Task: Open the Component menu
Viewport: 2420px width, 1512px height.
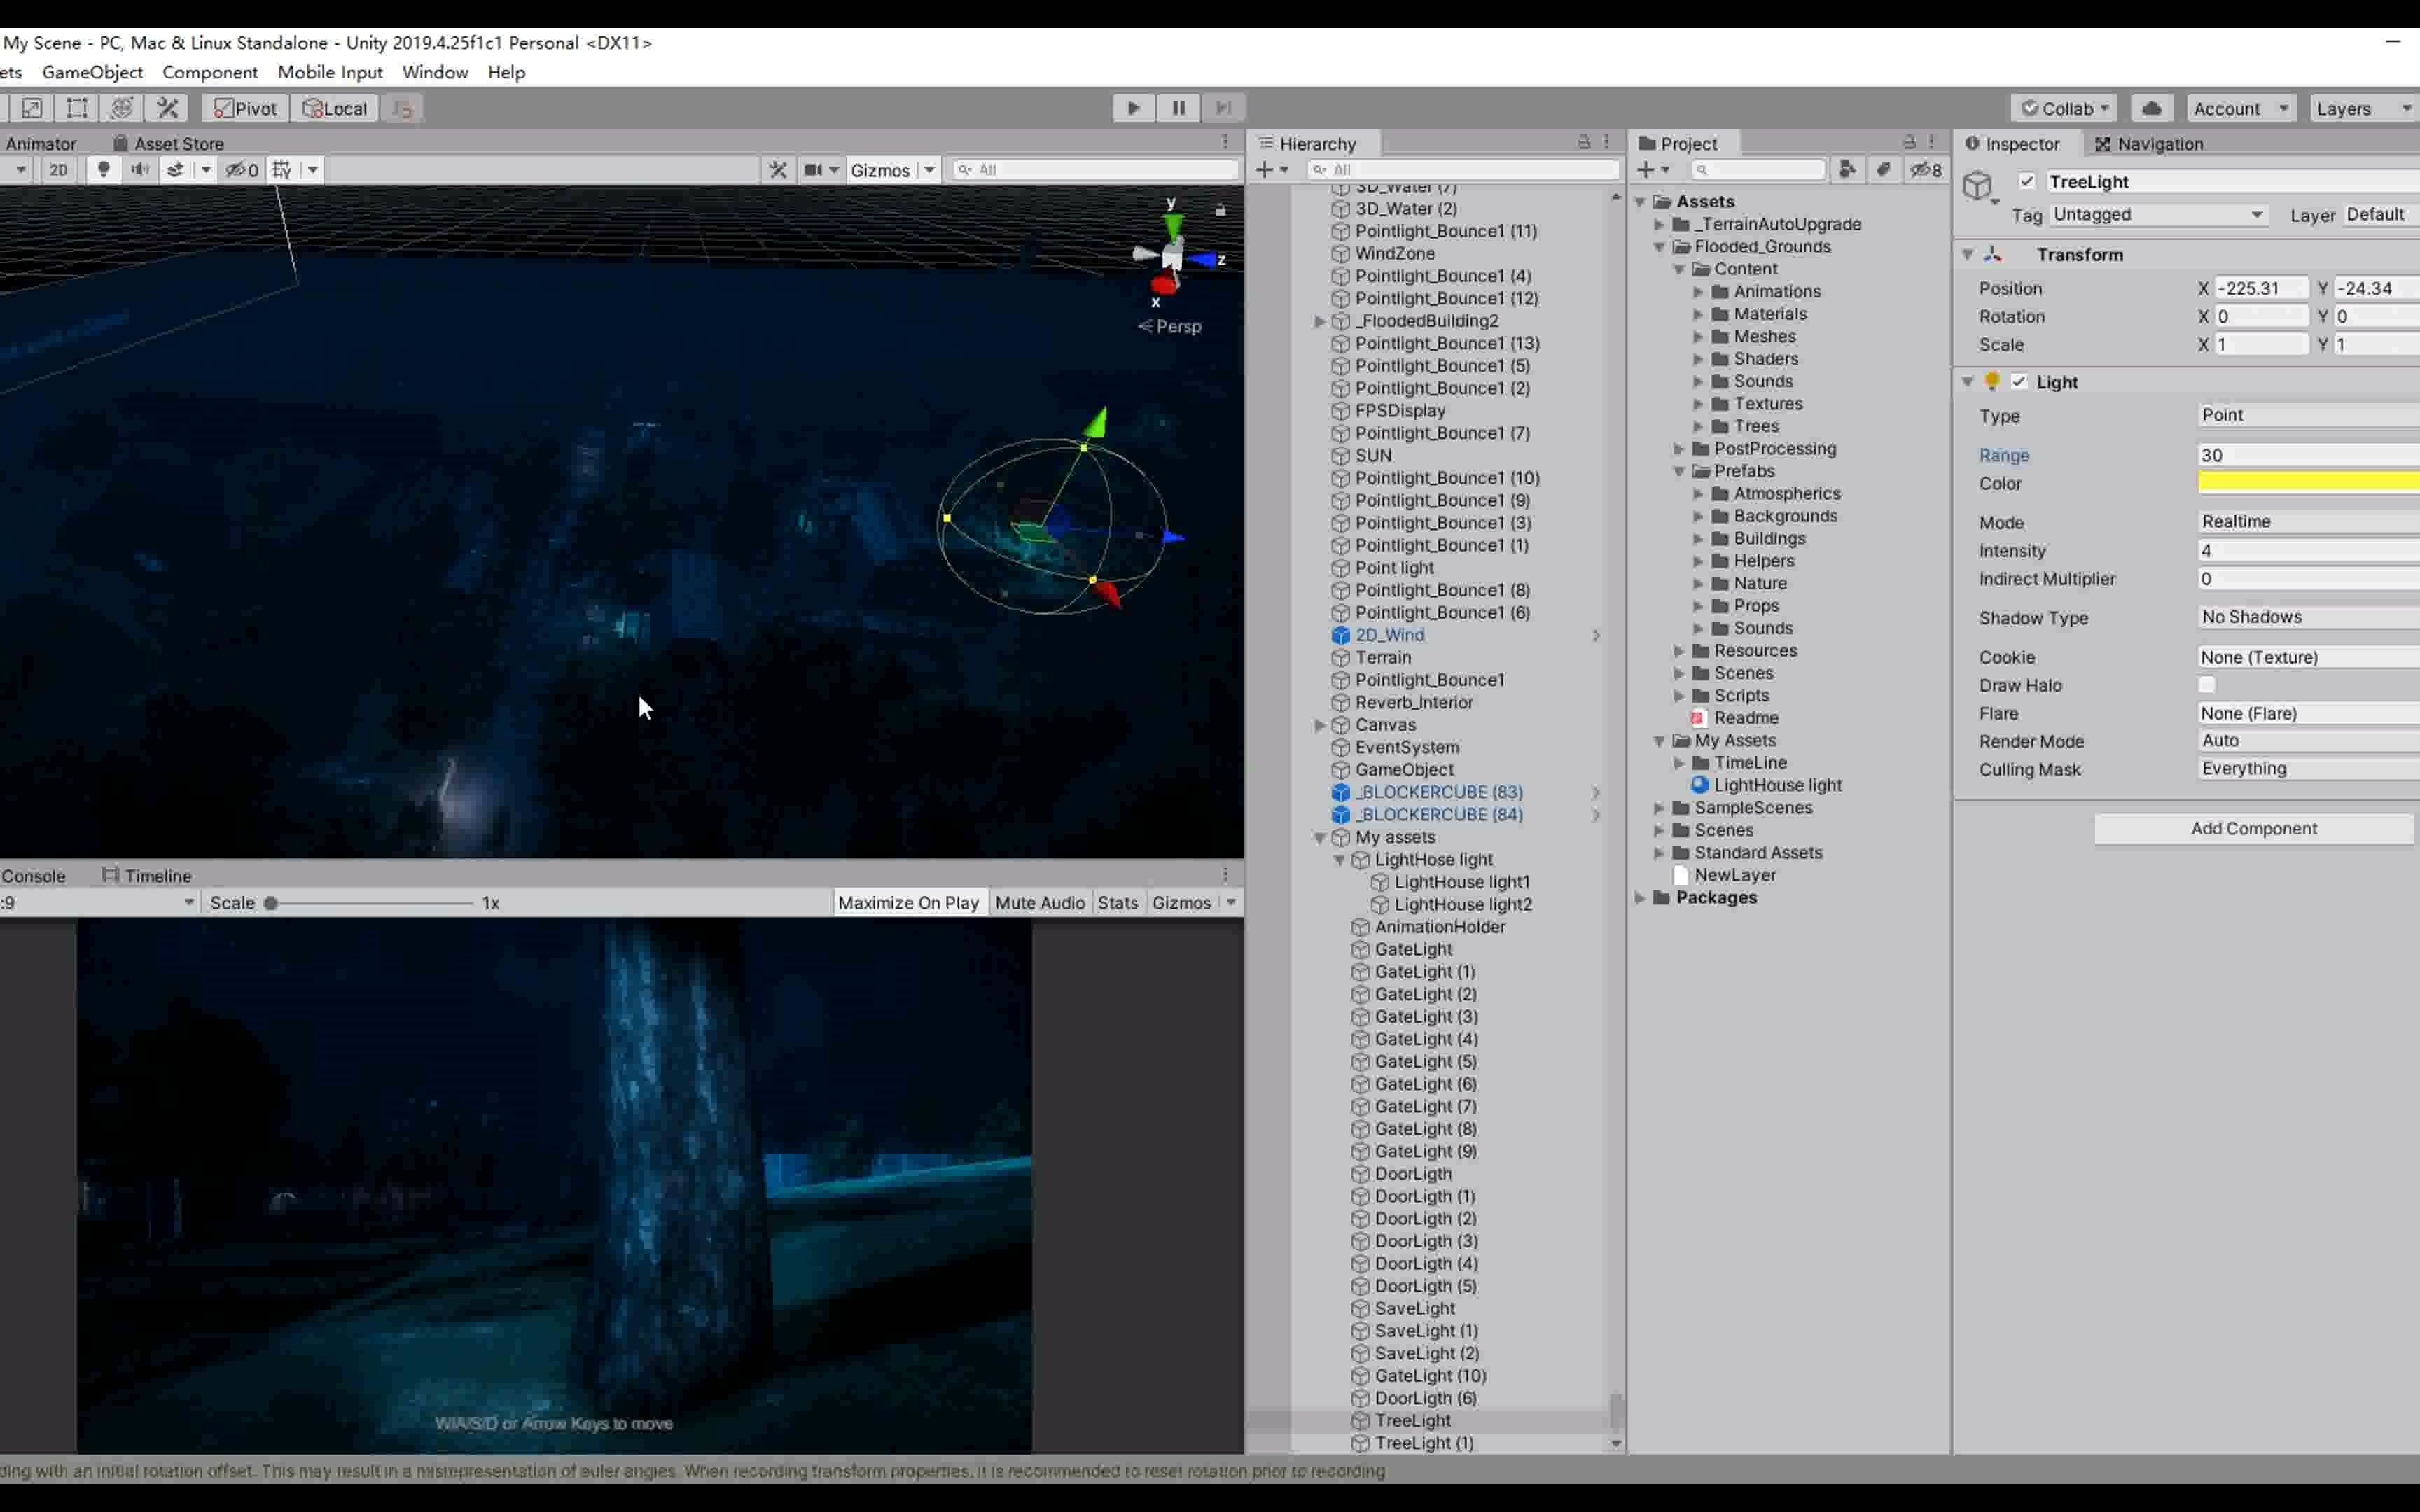Action: click(x=210, y=72)
